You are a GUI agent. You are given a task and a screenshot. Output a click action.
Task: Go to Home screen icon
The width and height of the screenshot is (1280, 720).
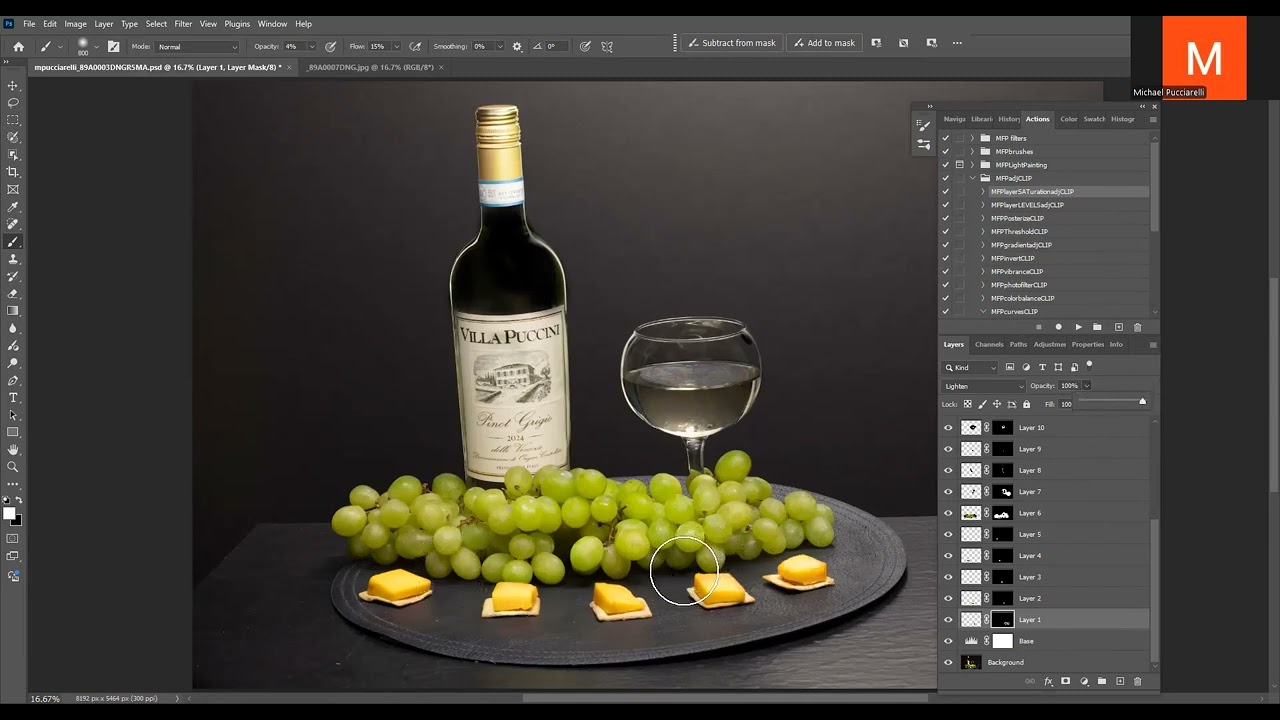tap(18, 46)
